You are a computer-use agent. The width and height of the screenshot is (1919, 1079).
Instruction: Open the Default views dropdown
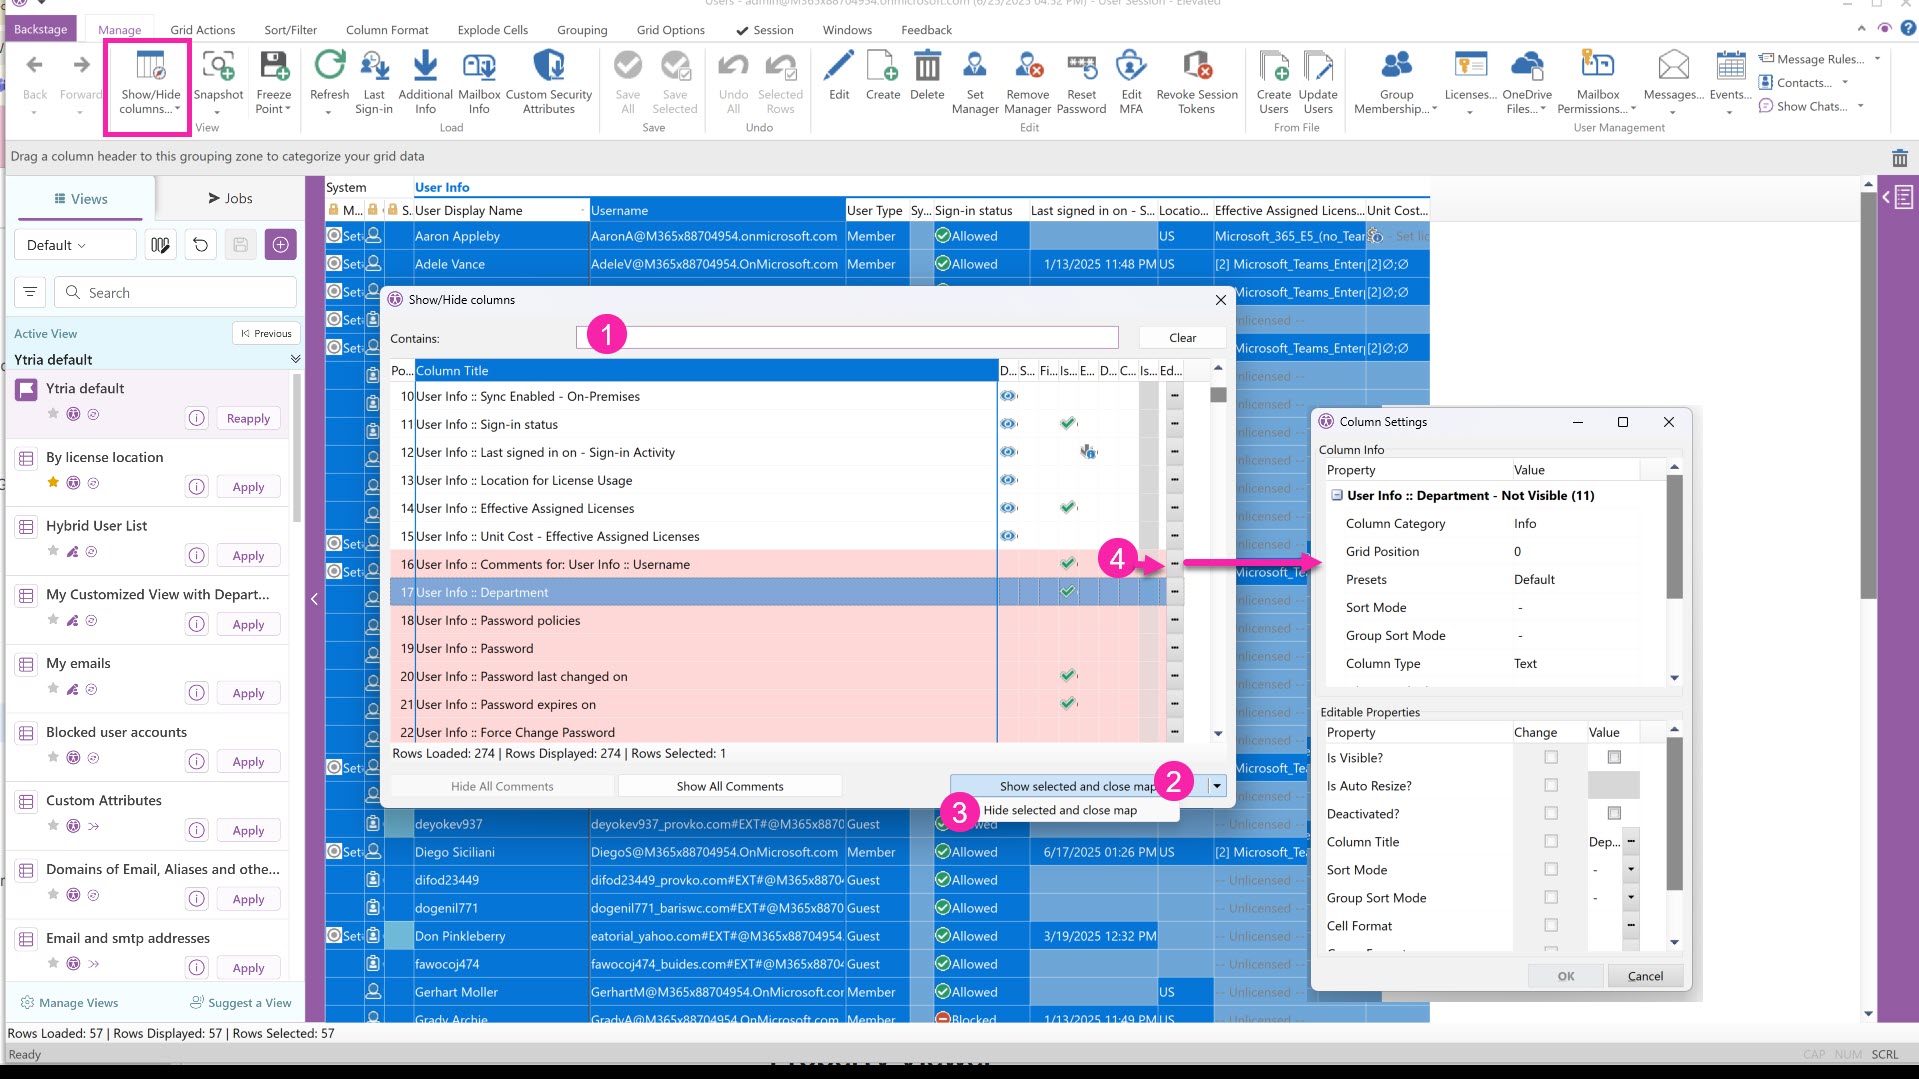pyautogui.click(x=75, y=245)
